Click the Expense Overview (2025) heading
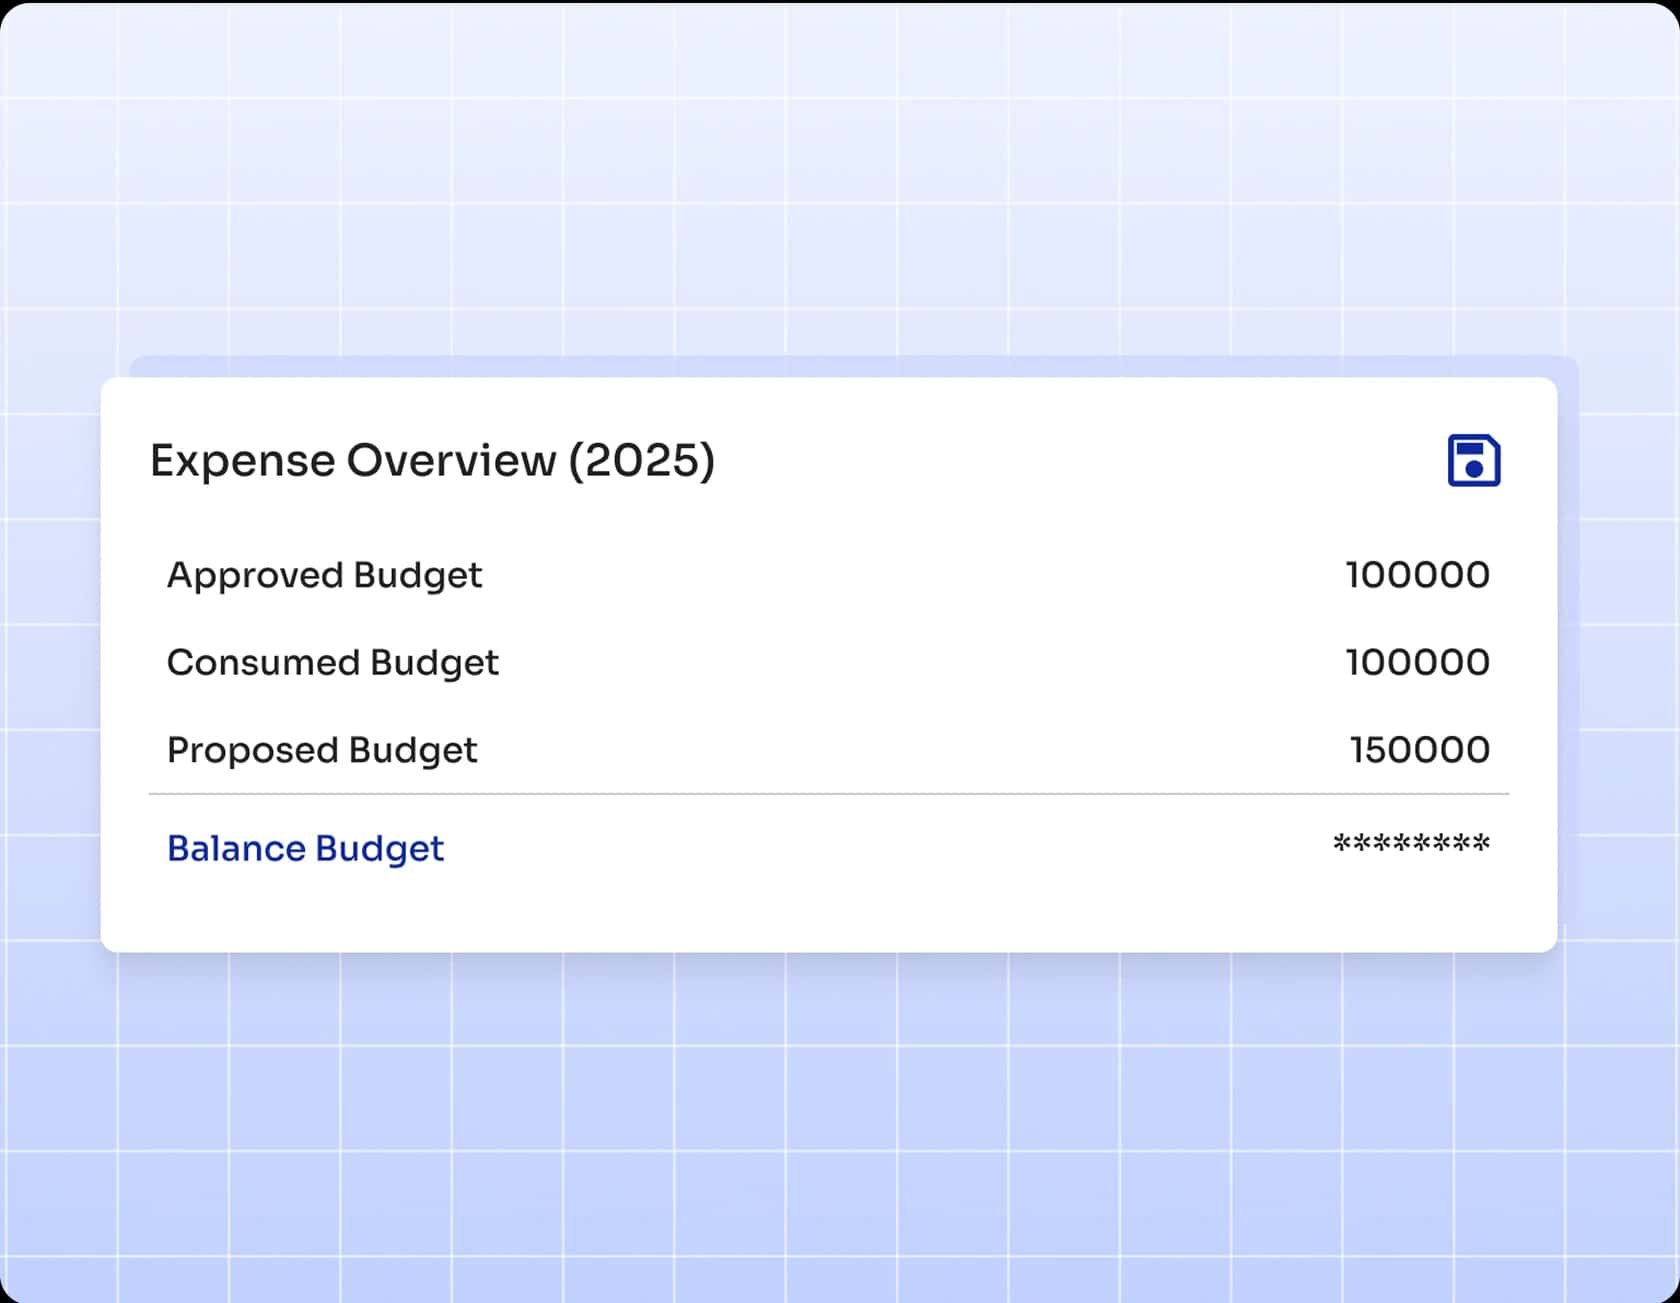The width and height of the screenshot is (1680, 1303). coord(433,460)
